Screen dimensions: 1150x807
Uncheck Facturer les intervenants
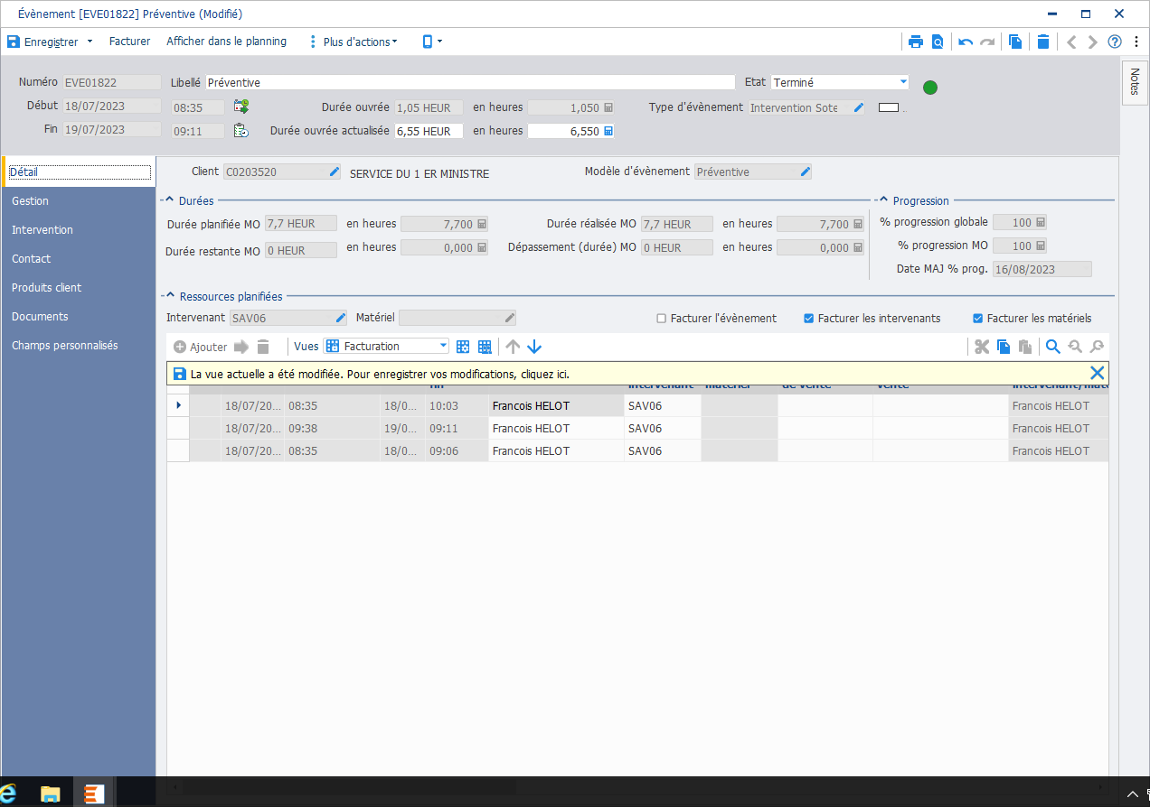point(808,318)
